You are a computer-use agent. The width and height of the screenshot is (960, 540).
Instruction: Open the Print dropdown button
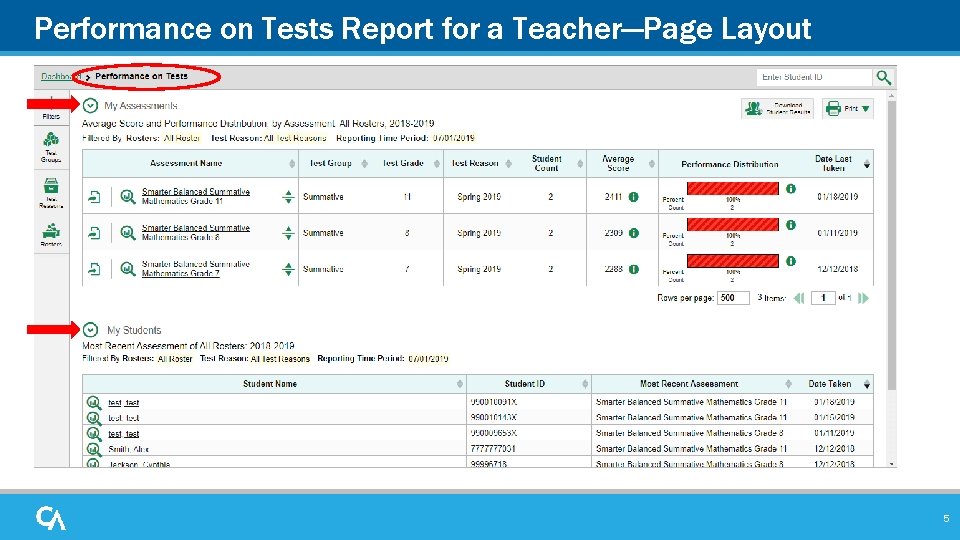click(848, 109)
